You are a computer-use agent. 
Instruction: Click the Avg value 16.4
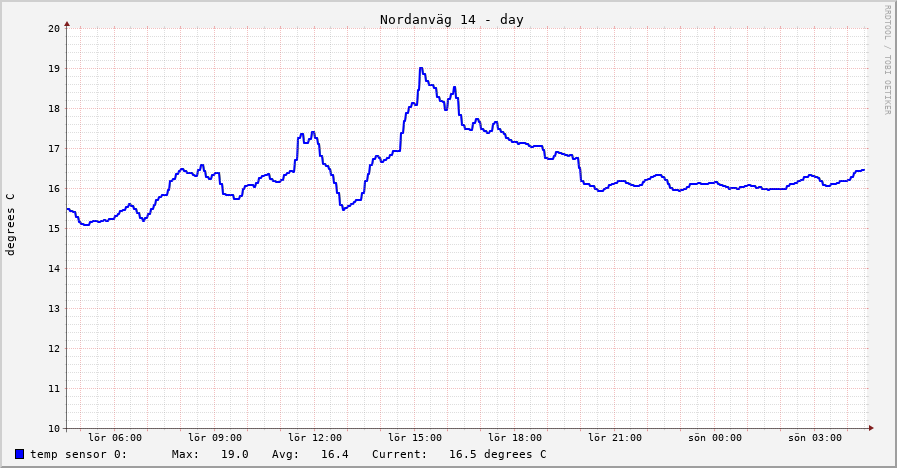(335, 454)
